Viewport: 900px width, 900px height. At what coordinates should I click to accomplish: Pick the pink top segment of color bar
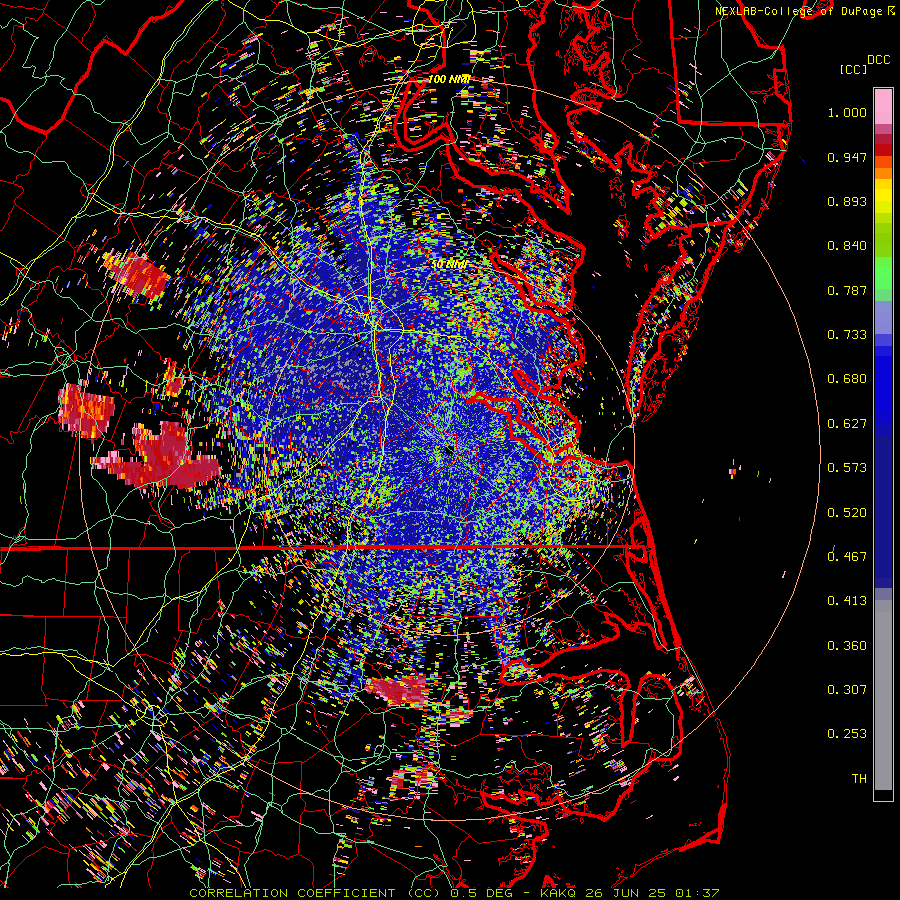[x=883, y=106]
